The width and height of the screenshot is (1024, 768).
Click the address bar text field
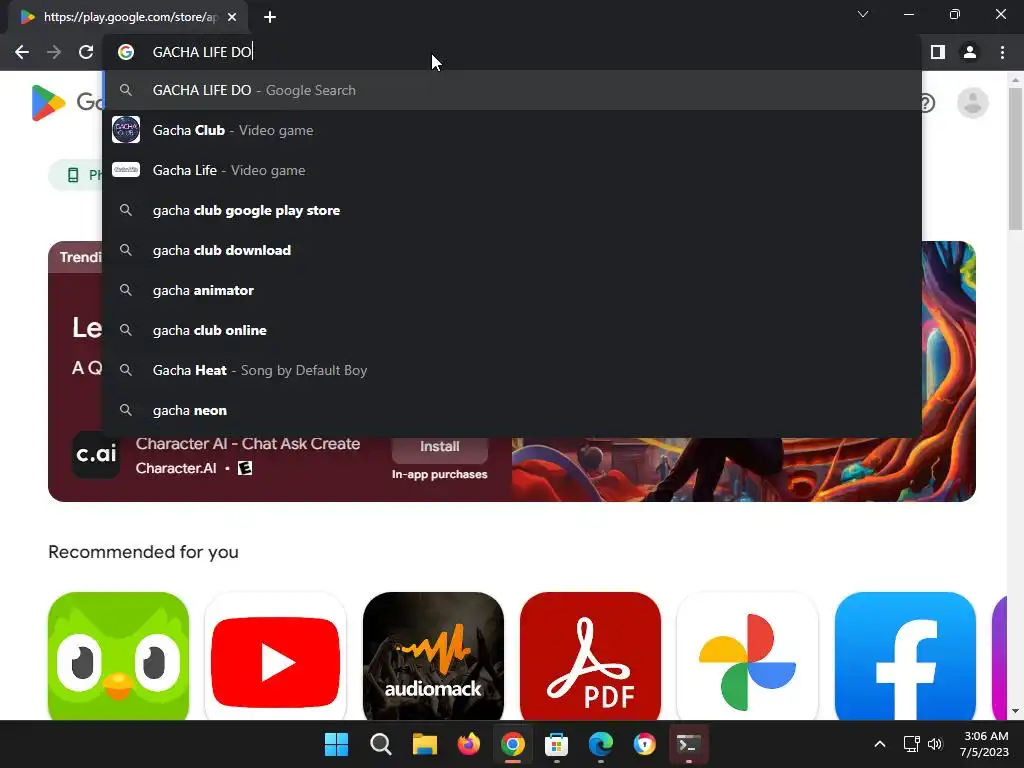click(511, 52)
